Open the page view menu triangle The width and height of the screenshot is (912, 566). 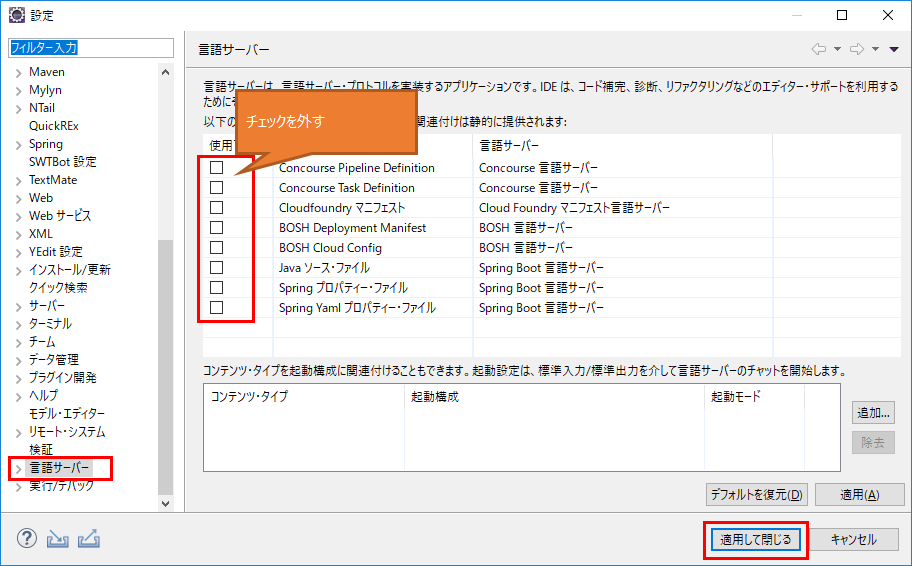[x=894, y=49]
